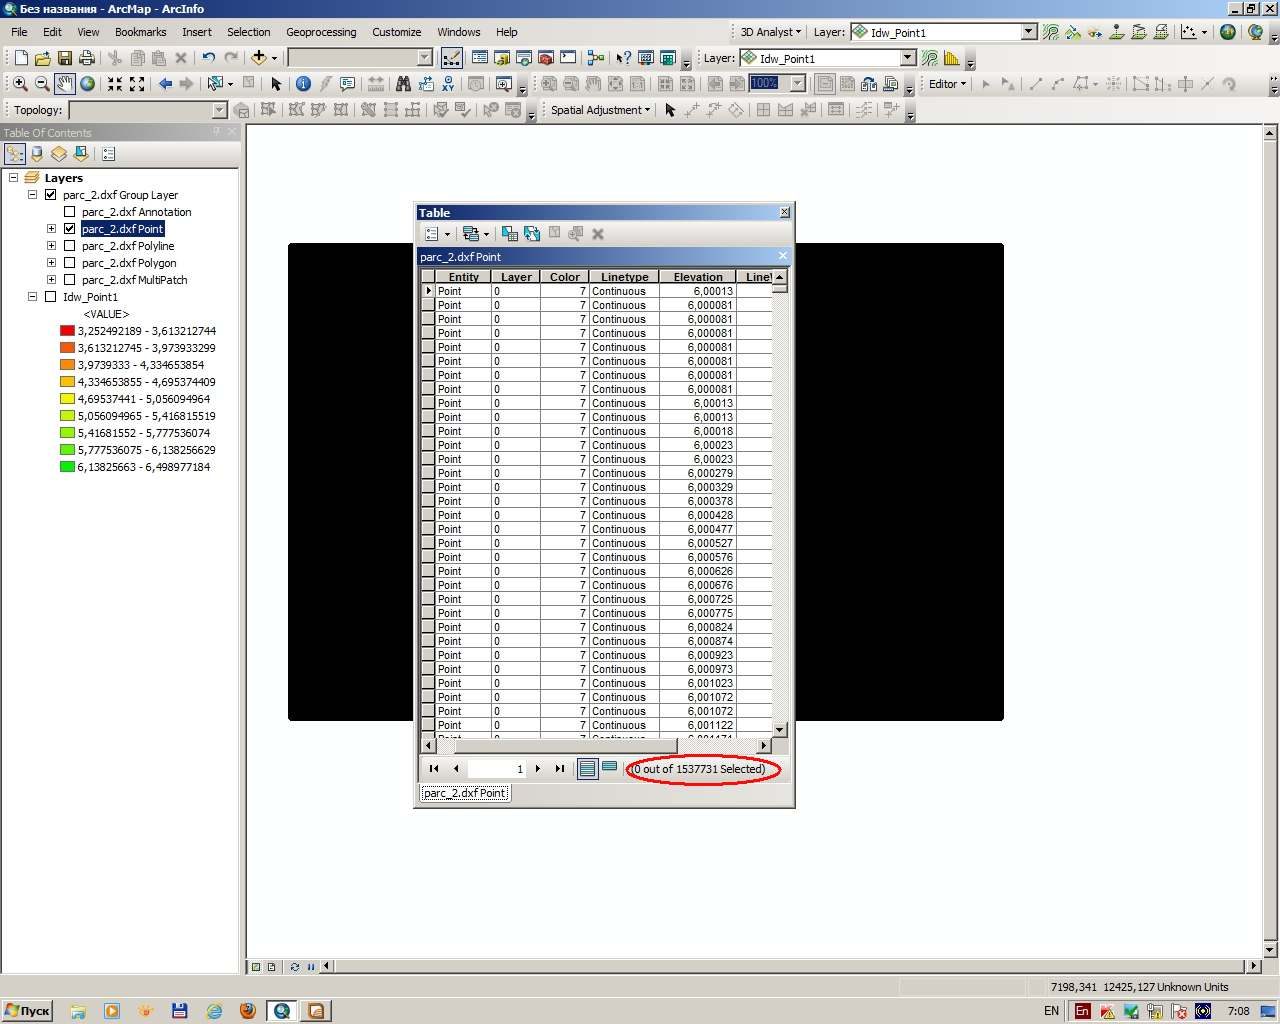This screenshot has width=1280, height=1024.
Task: Open the Topology combo box
Action: point(148,110)
